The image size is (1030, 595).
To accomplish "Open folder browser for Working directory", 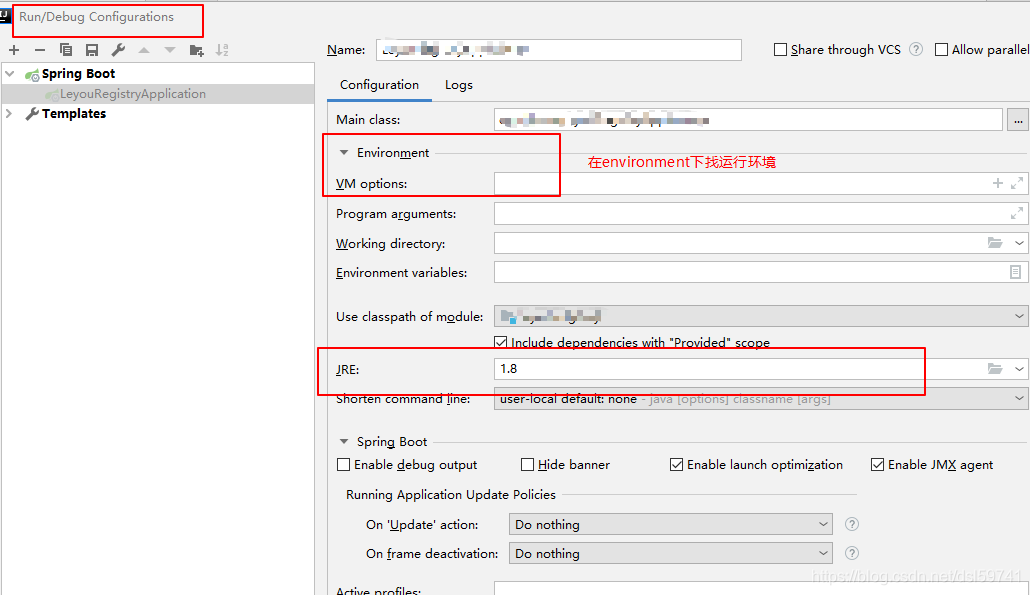I will click(997, 243).
